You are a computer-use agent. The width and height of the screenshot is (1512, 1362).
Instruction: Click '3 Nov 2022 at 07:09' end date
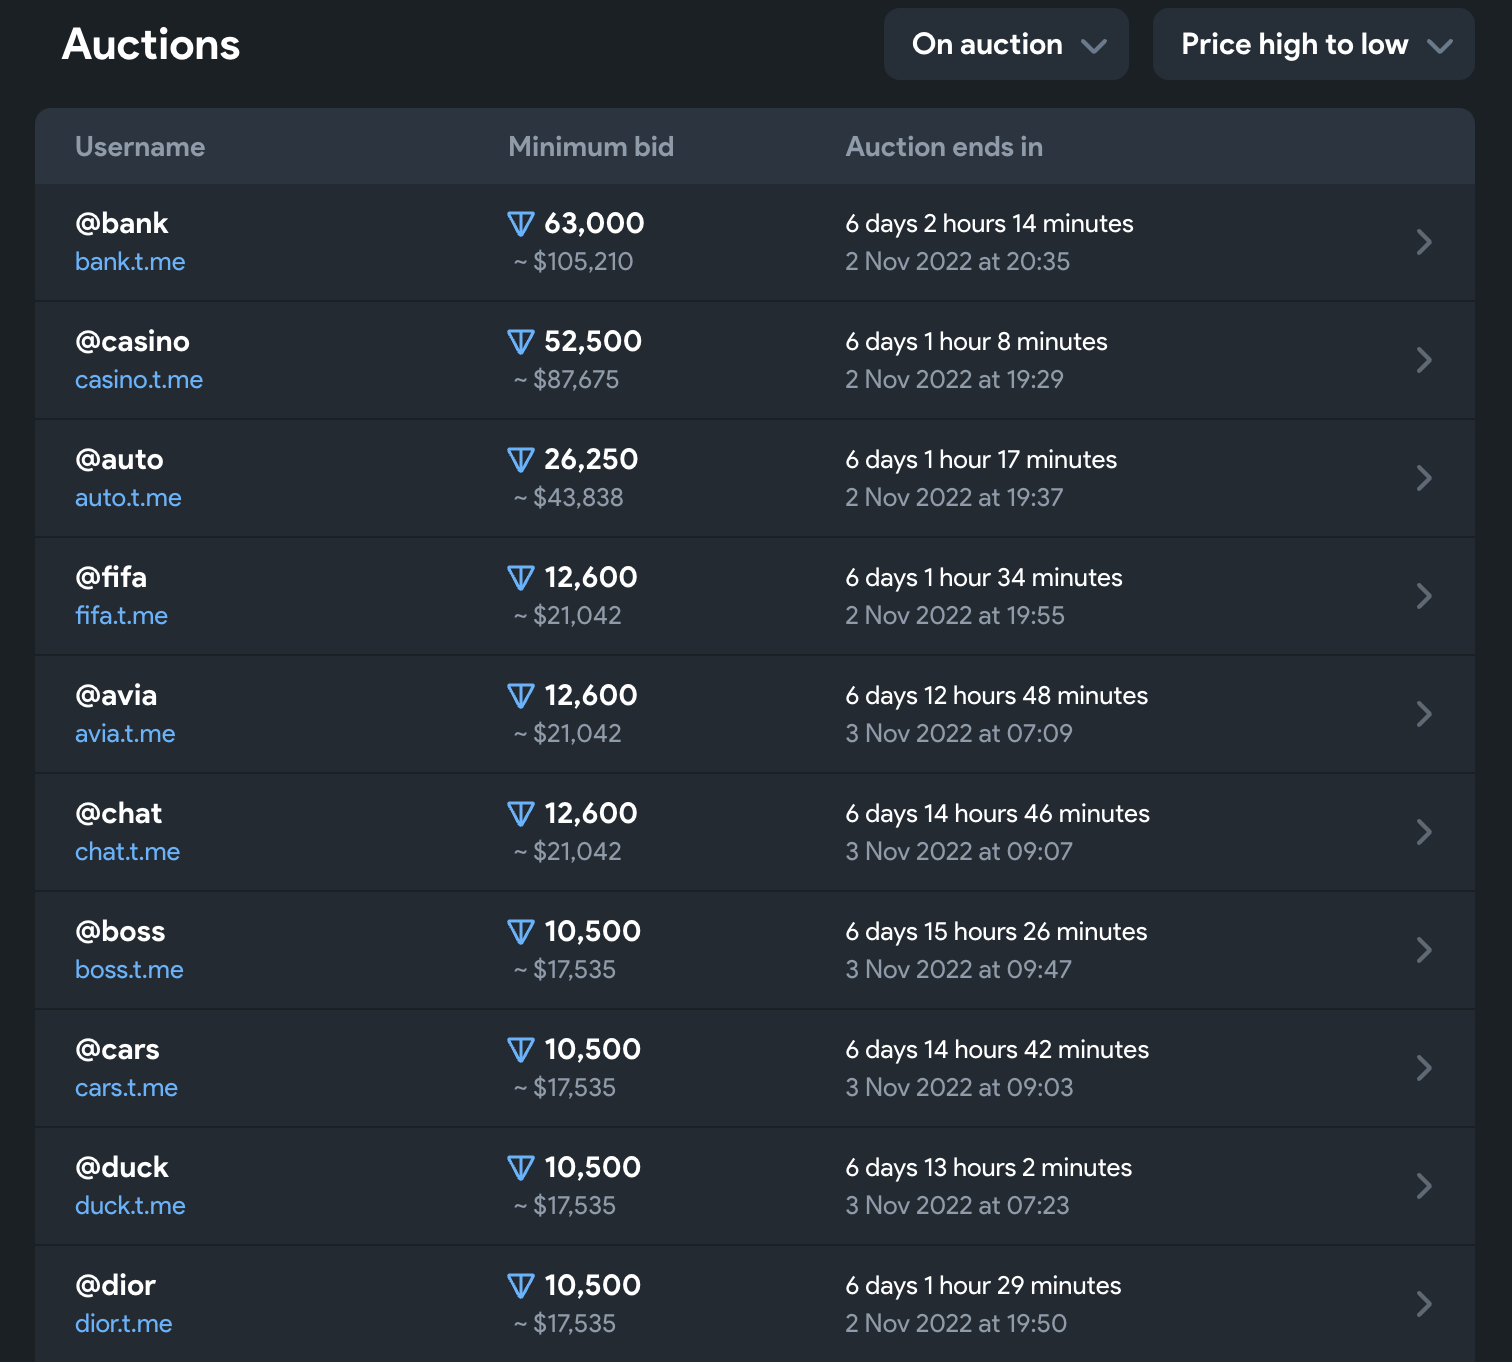959,734
